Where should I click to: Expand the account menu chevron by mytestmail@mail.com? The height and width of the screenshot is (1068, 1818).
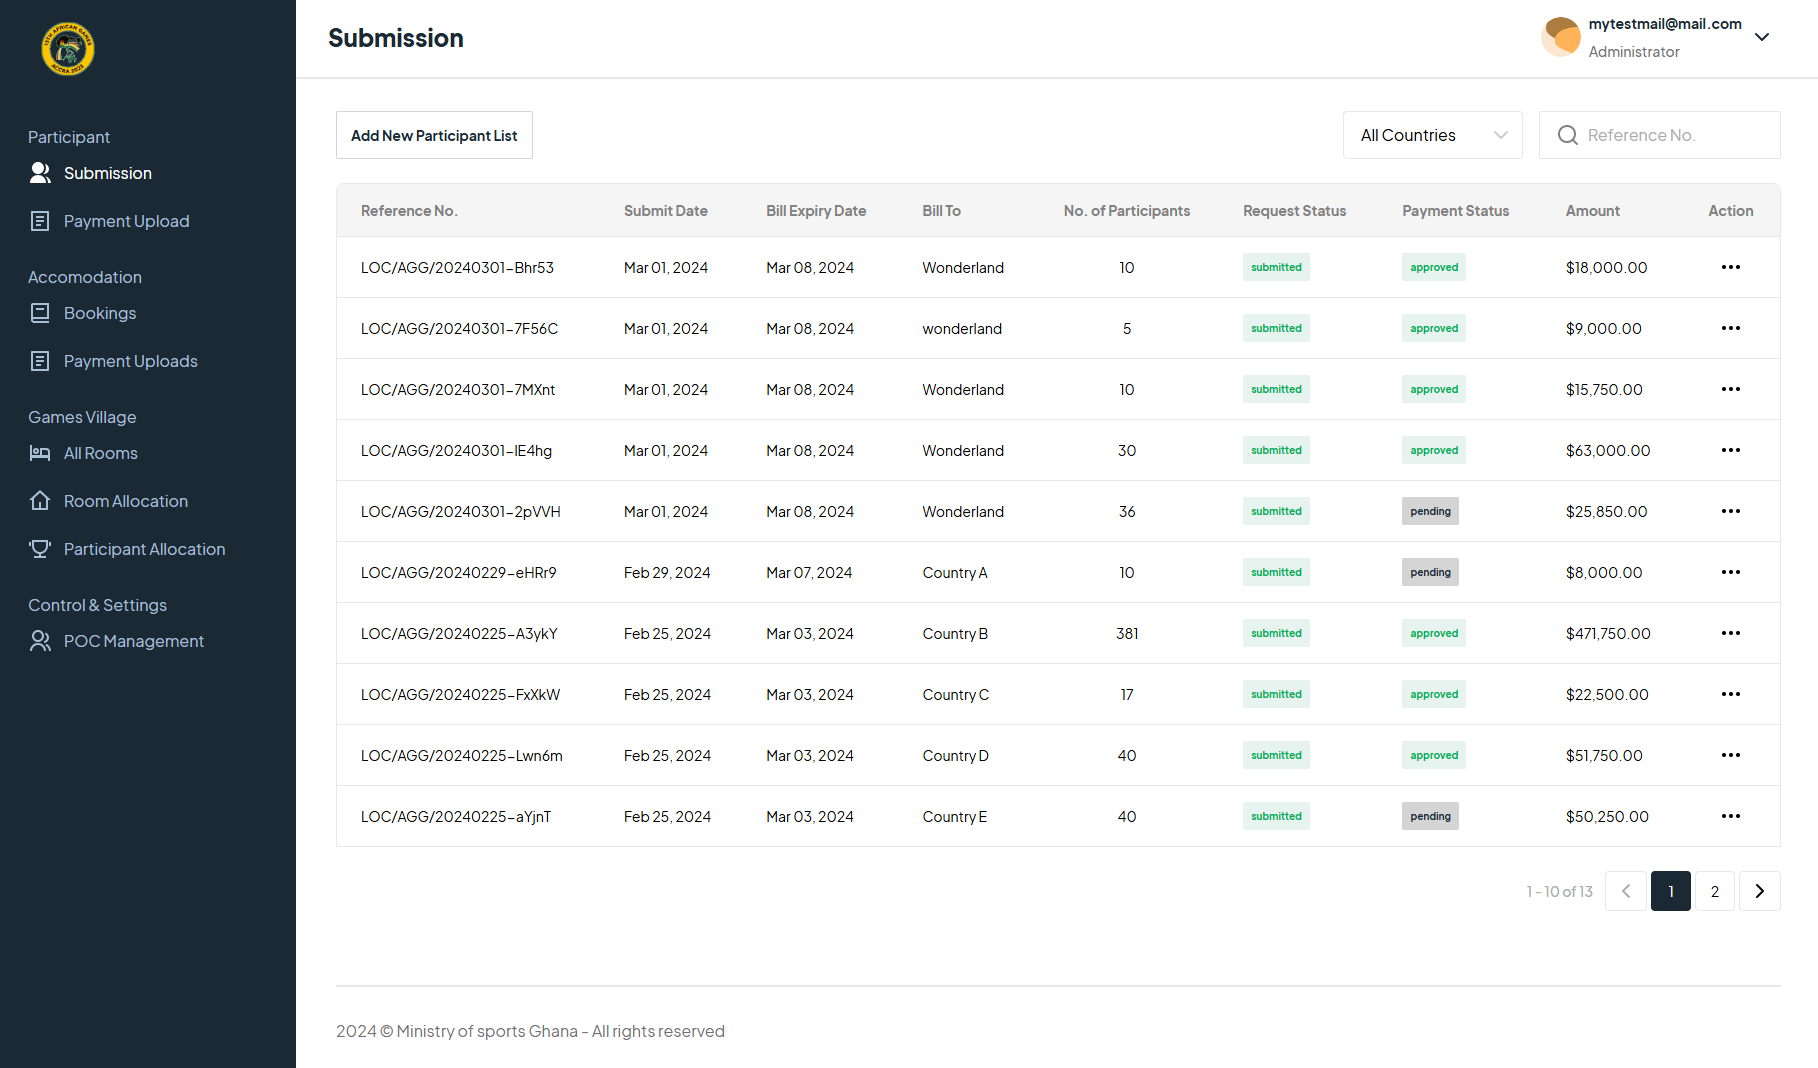click(x=1762, y=37)
